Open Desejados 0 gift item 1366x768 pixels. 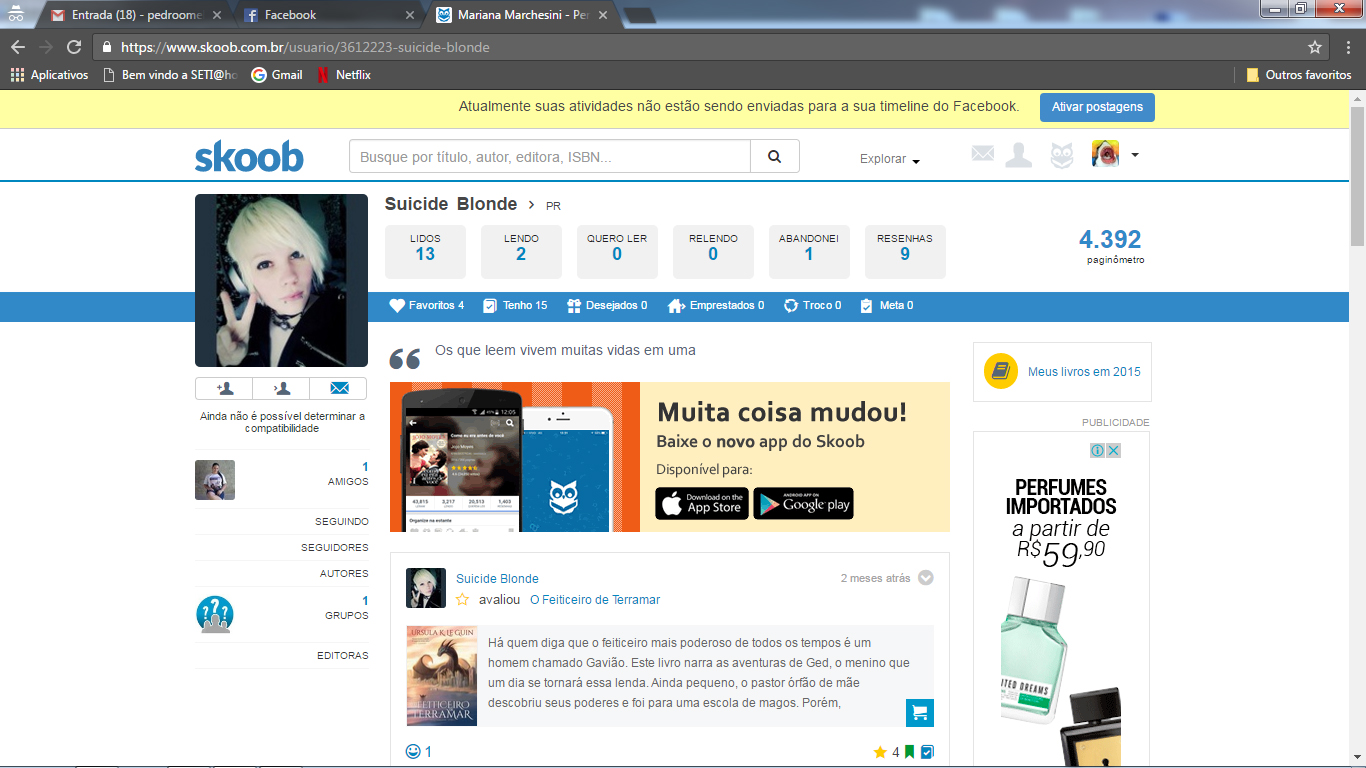click(606, 305)
